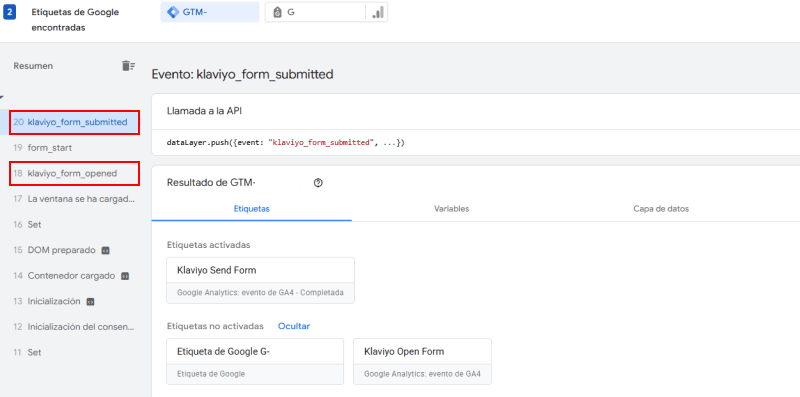This screenshot has width=800, height=397.
Task: Click the Evento: klaviyo_form_submitted title
Action: point(242,75)
